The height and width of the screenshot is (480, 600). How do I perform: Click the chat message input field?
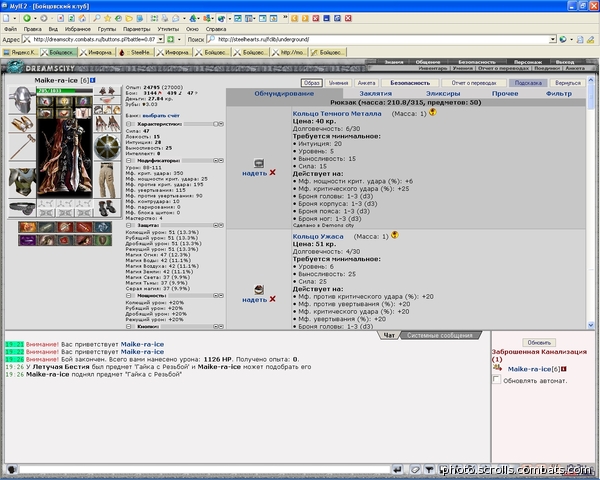point(205,469)
